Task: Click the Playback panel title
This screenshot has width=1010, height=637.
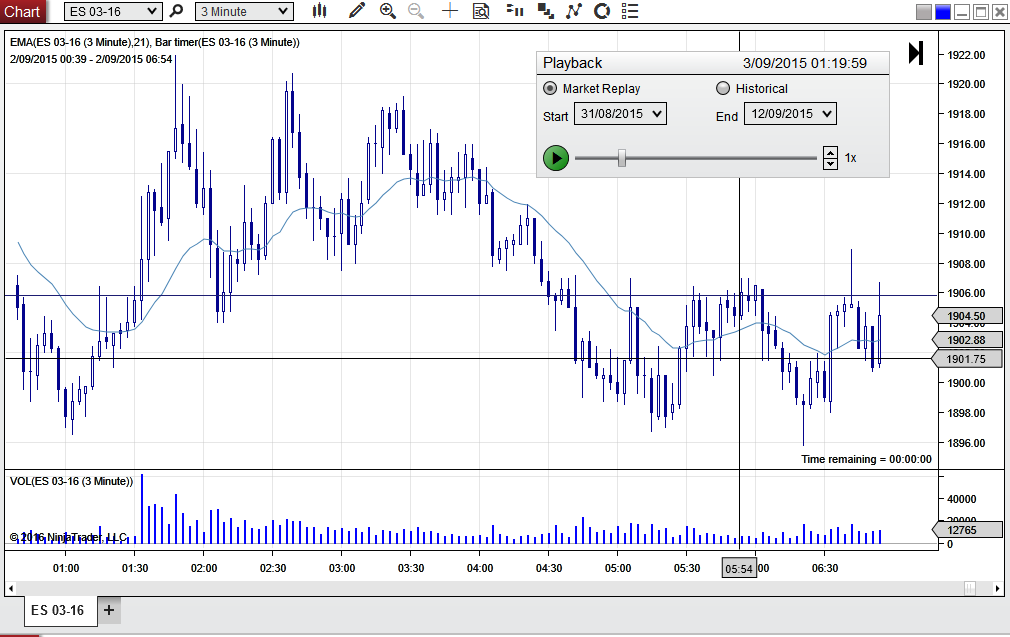Action: (x=573, y=63)
